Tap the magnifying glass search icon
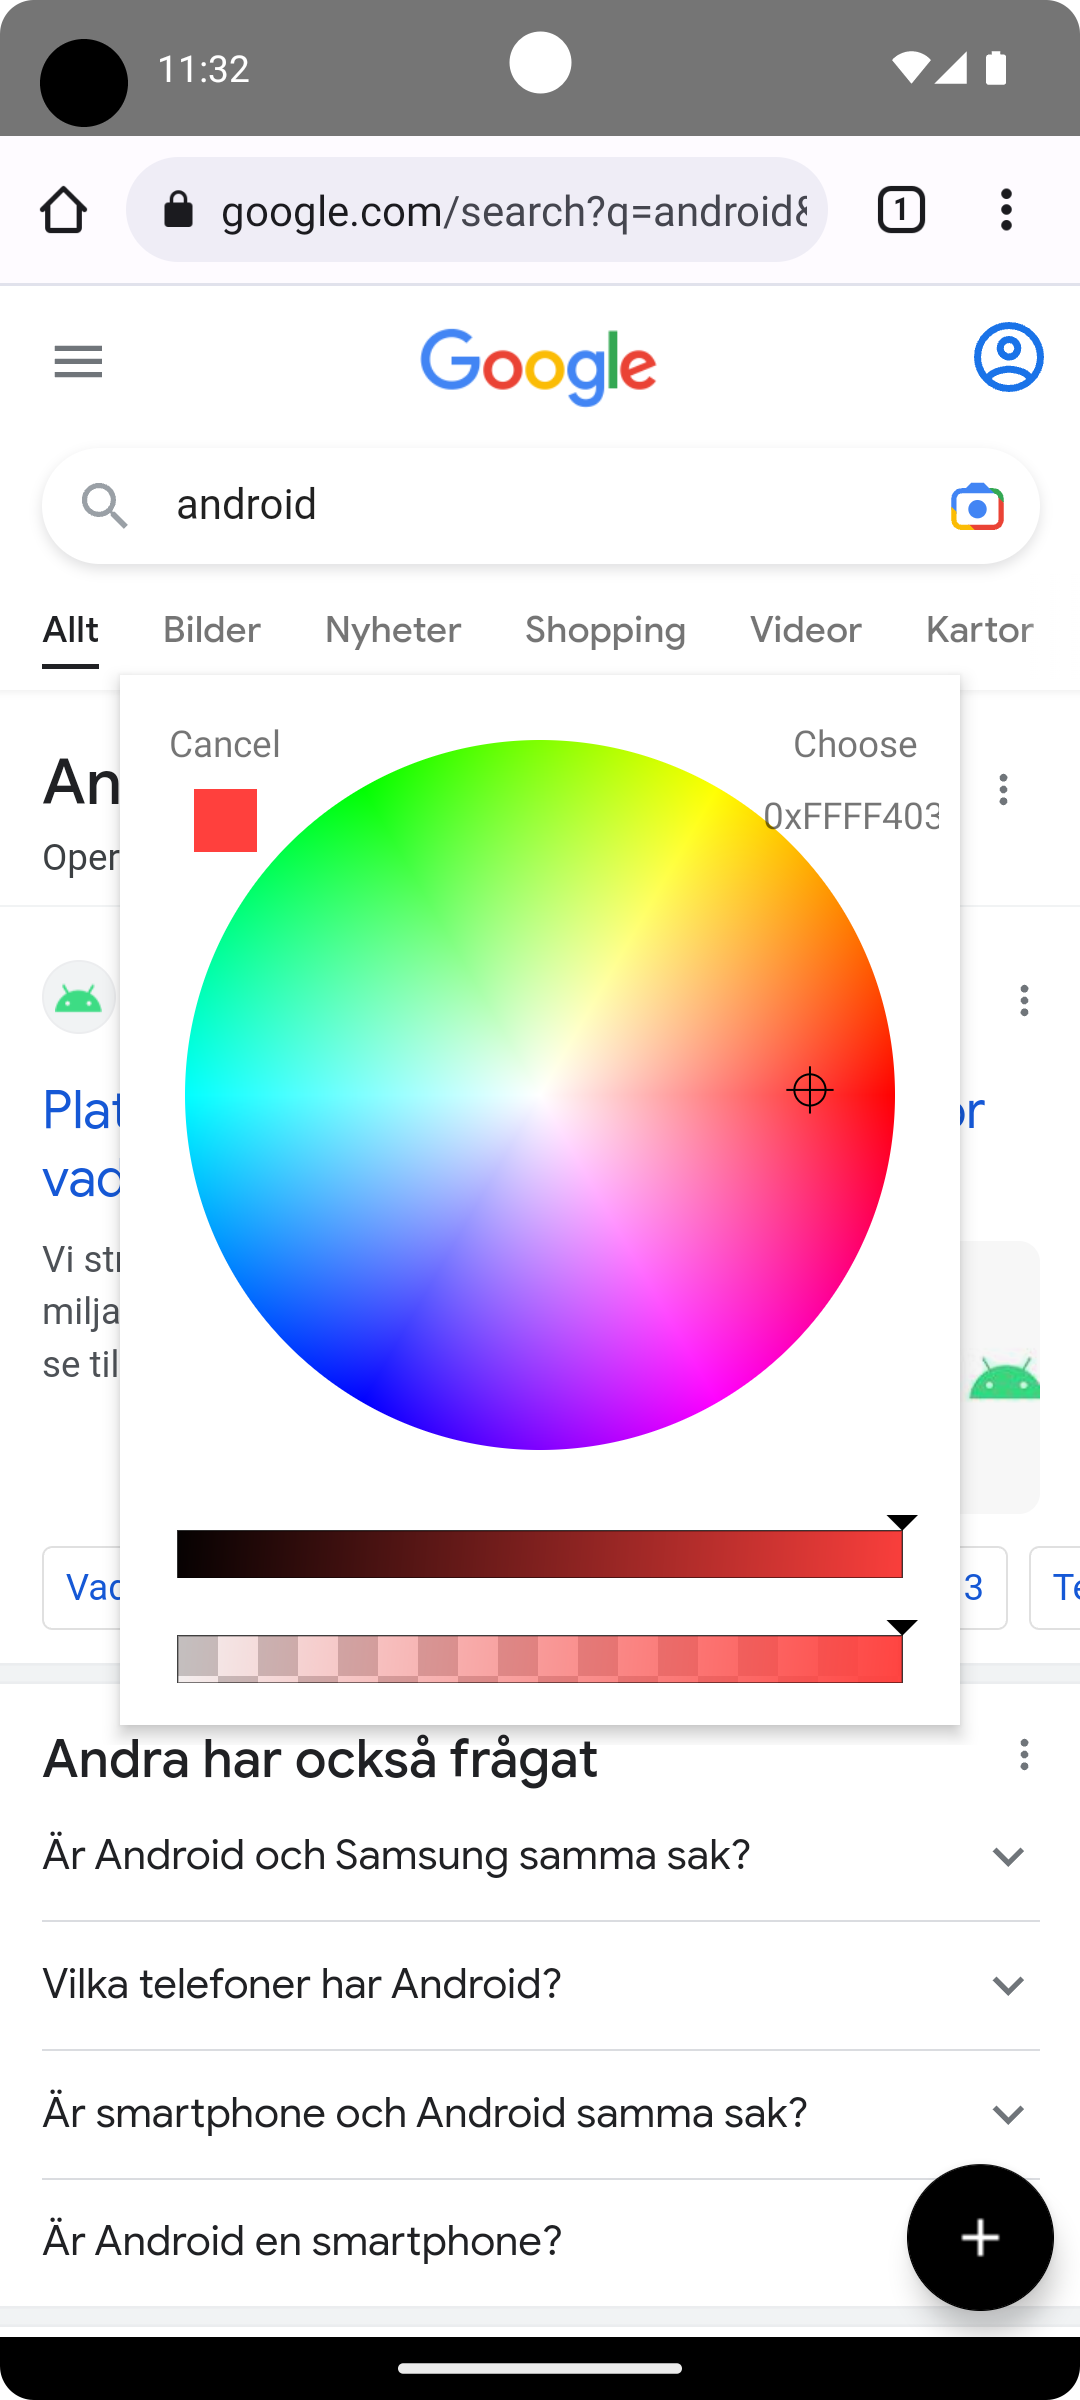This screenshot has width=1080, height=2400. [105, 505]
